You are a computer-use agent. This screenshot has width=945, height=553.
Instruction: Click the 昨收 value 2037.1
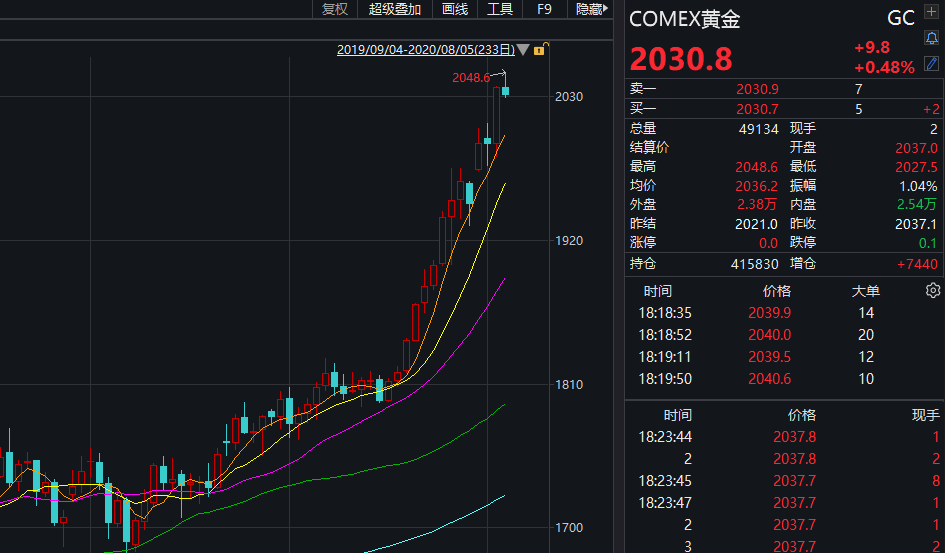(x=916, y=224)
